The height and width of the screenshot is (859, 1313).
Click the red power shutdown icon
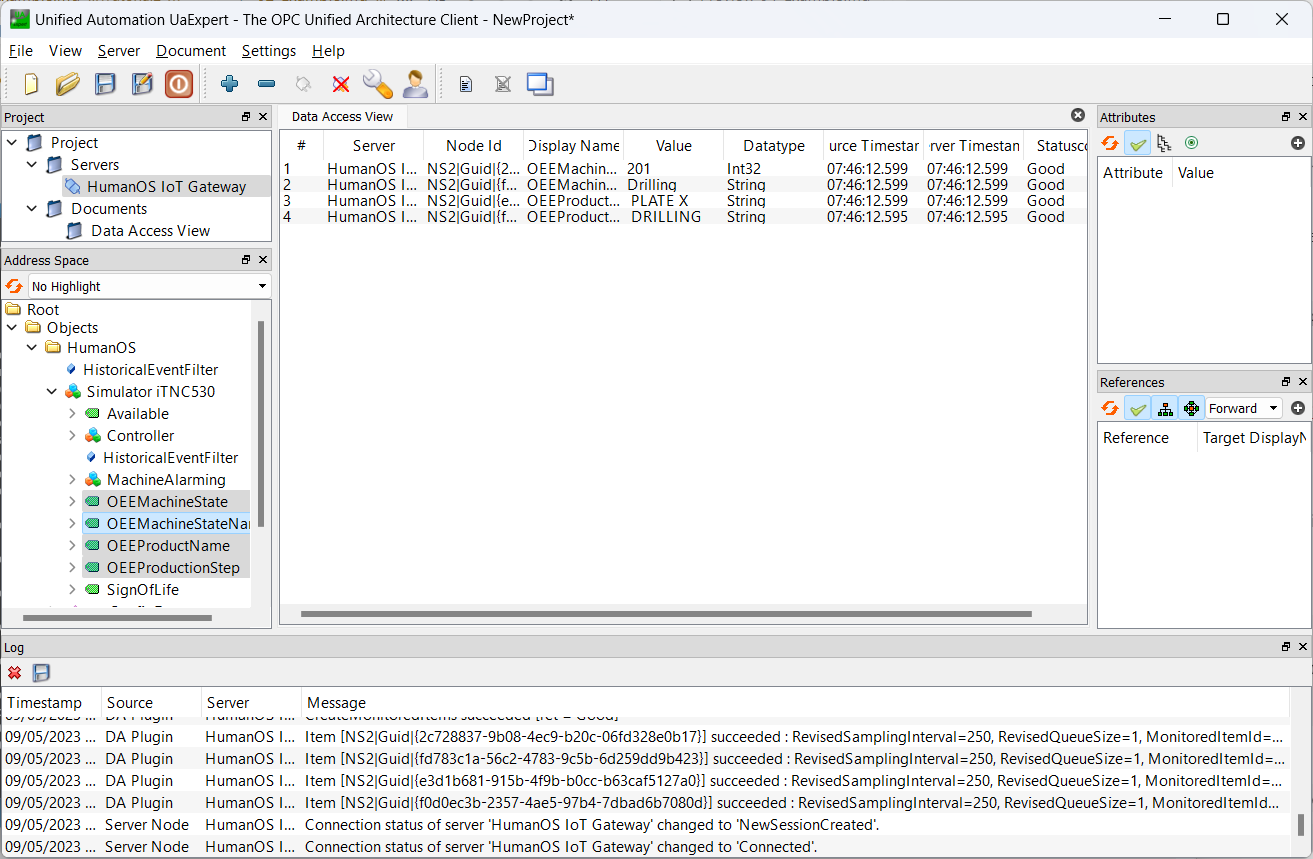coord(179,84)
